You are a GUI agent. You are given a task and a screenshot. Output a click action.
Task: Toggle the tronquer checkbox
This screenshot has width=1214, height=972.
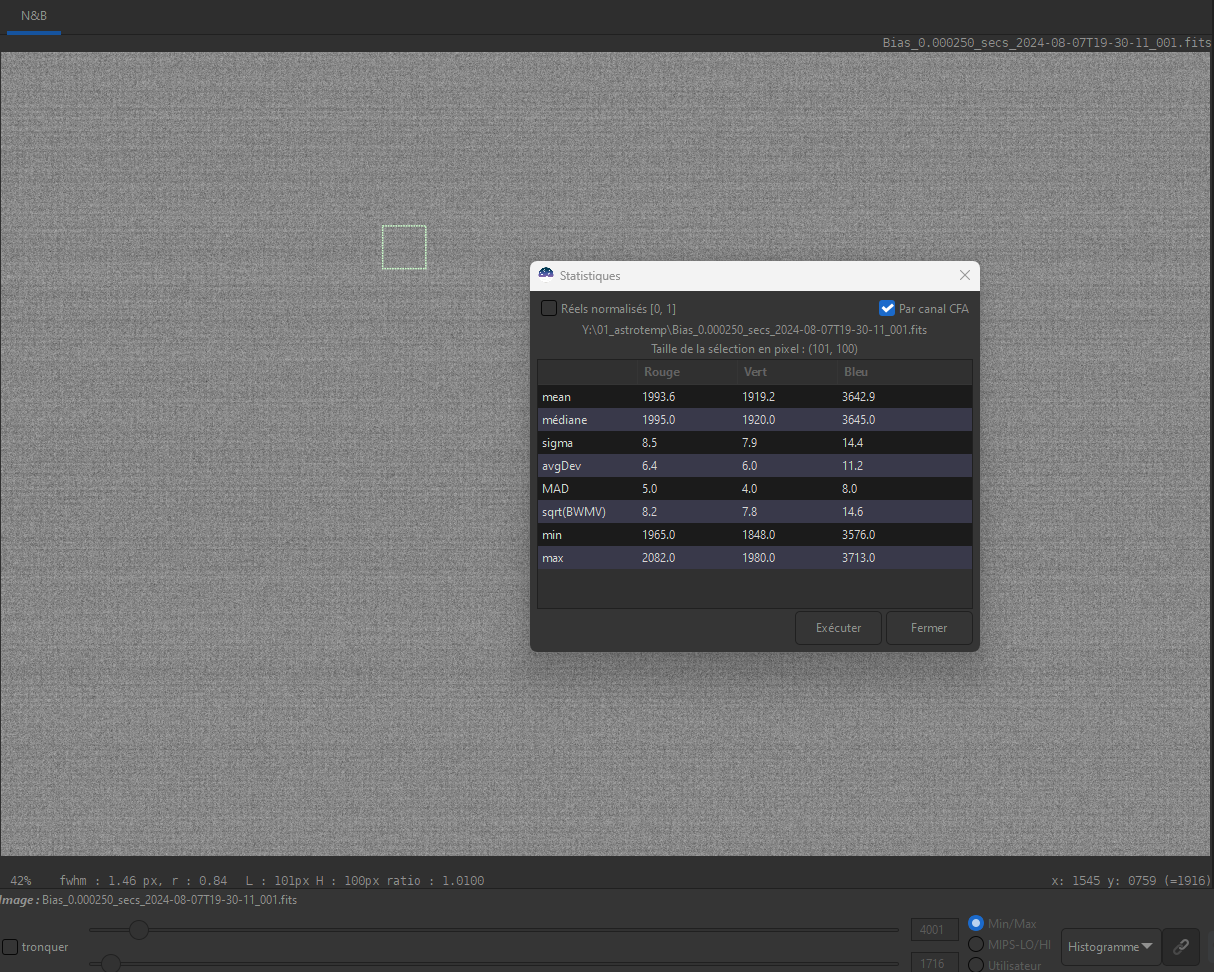pos(10,947)
